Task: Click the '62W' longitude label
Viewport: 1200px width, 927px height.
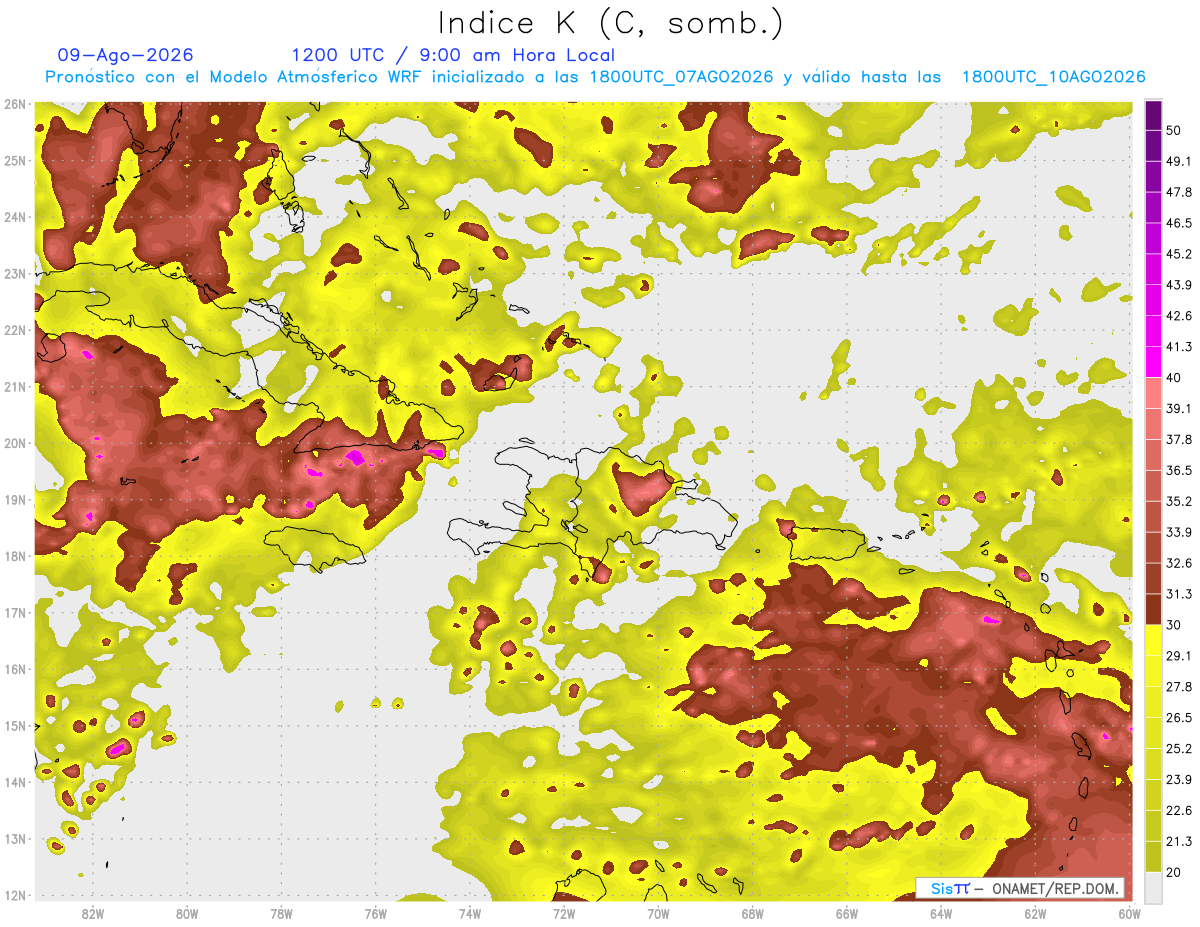Action: [1035, 914]
